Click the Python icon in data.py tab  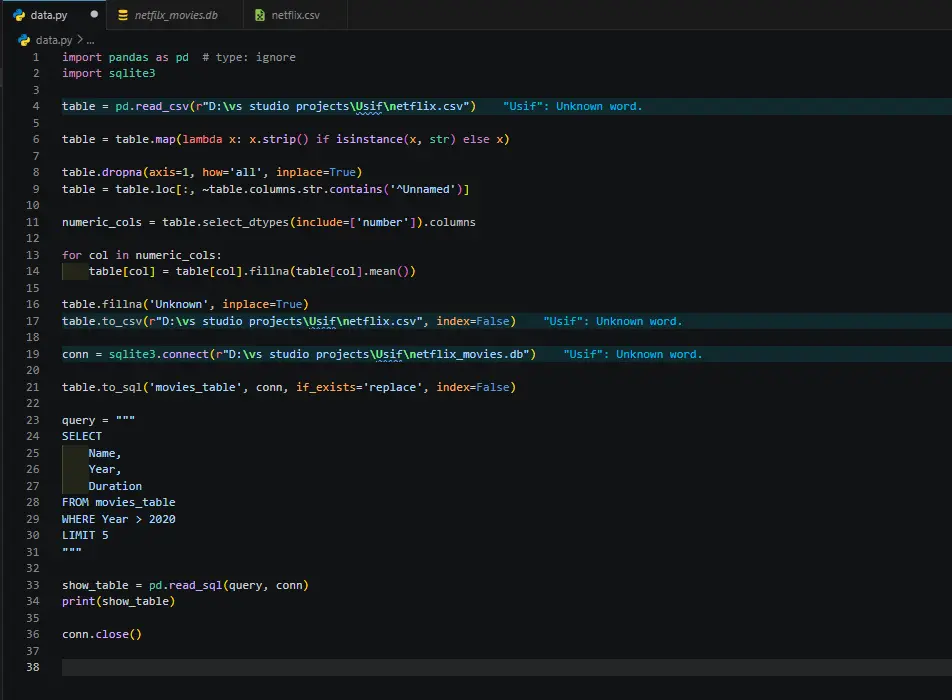[18, 15]
